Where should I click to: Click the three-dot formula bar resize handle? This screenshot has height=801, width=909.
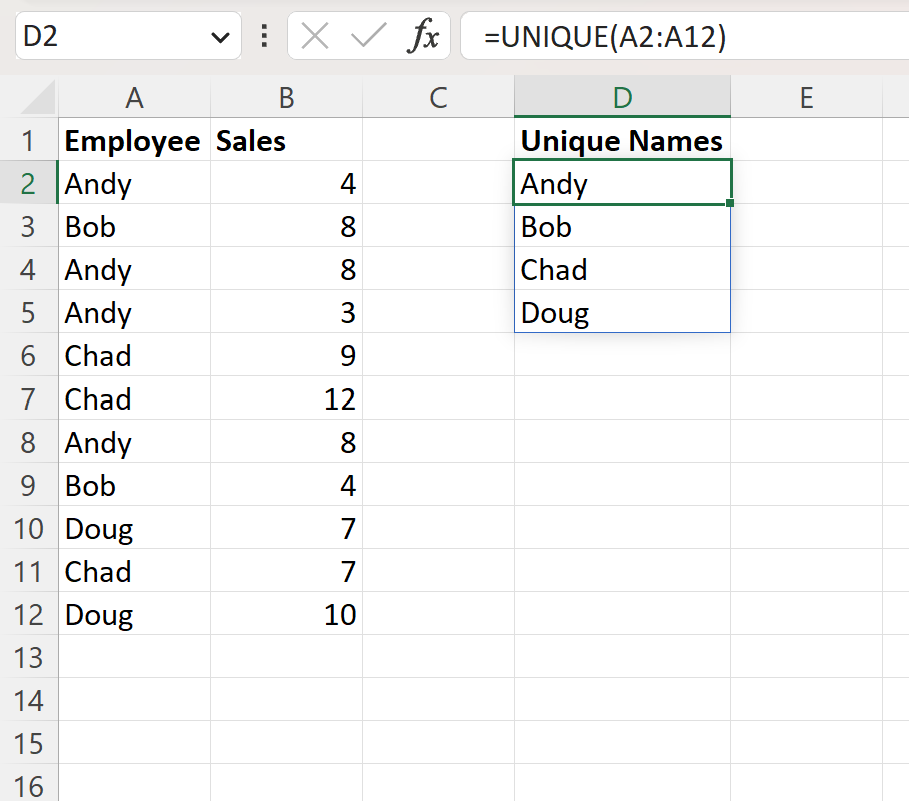[264, 36]
